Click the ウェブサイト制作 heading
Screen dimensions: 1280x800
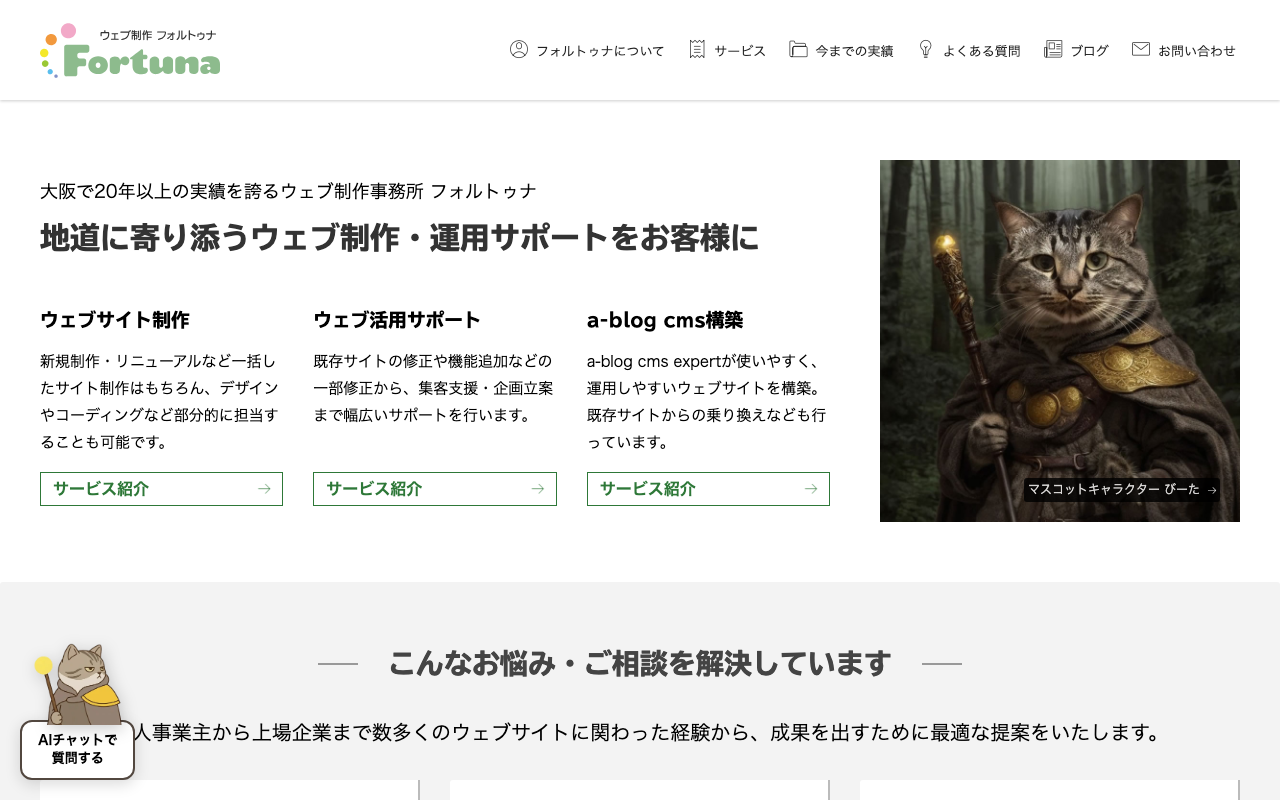point(115,320)
